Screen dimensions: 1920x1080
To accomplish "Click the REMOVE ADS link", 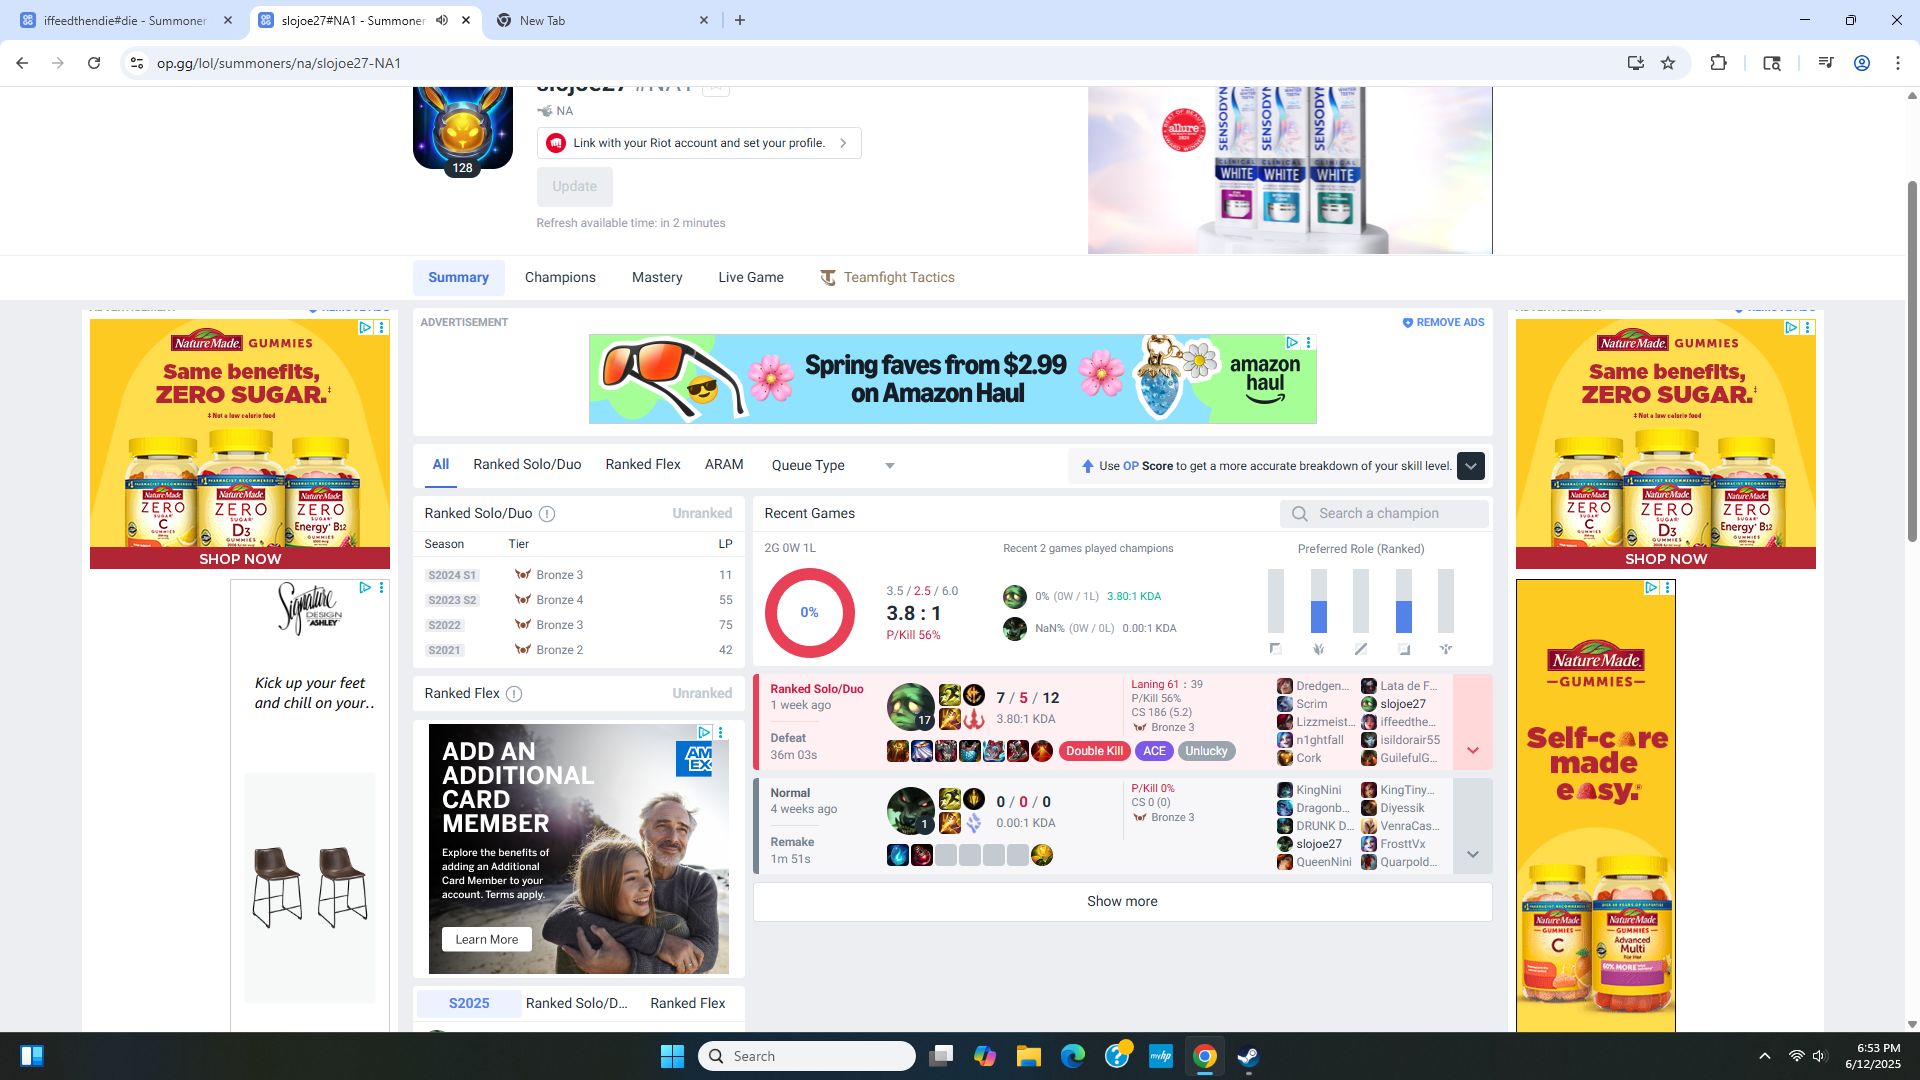I will (x=1444, y=323).
